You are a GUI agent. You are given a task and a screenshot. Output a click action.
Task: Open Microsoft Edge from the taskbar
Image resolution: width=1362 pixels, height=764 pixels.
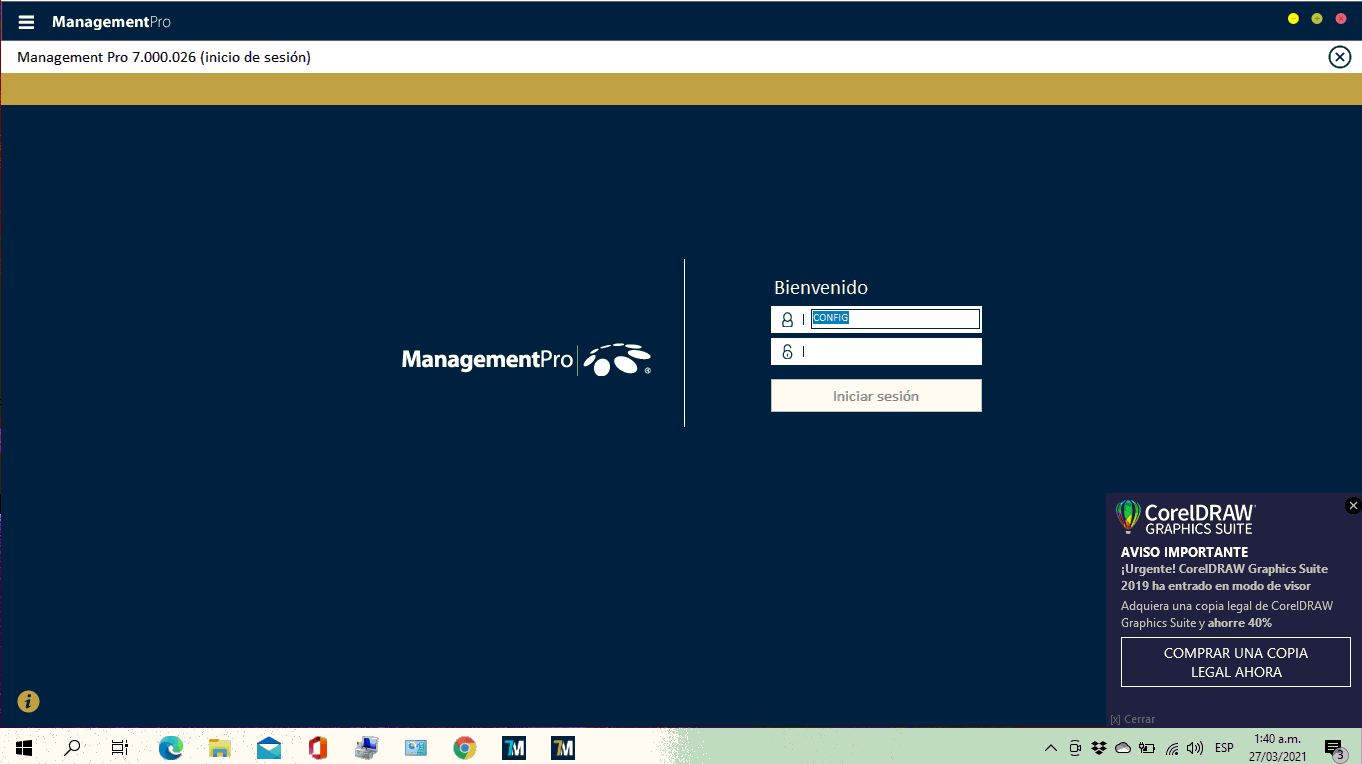(171, 747)
